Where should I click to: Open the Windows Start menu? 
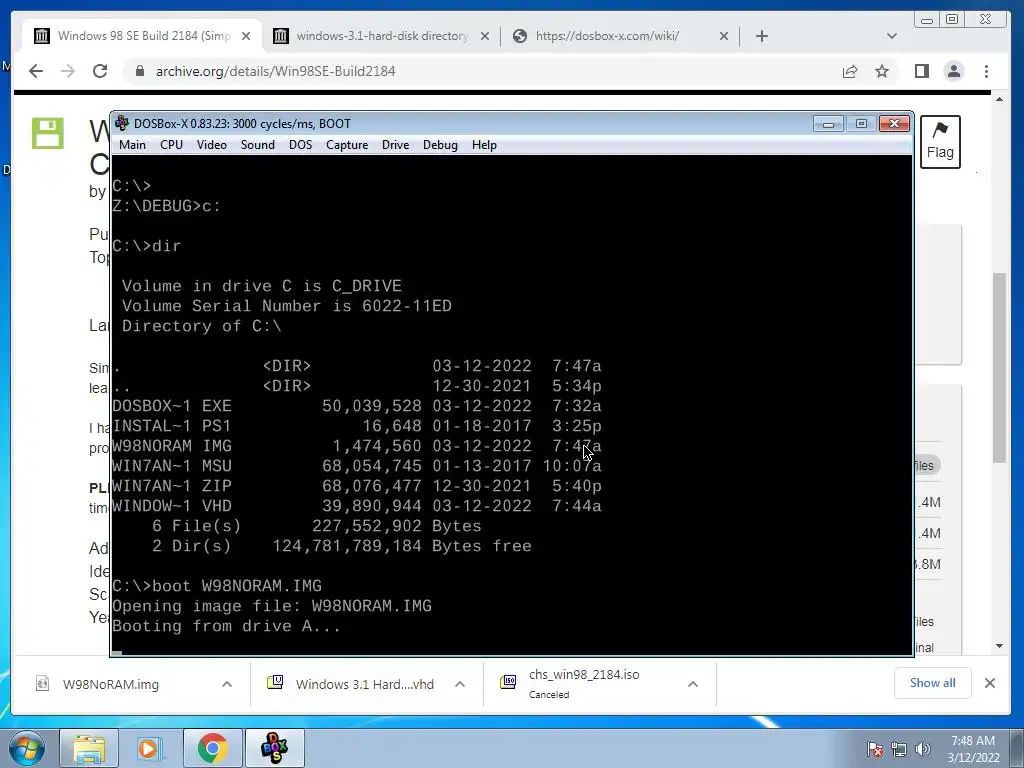click(x=26, y=748)
